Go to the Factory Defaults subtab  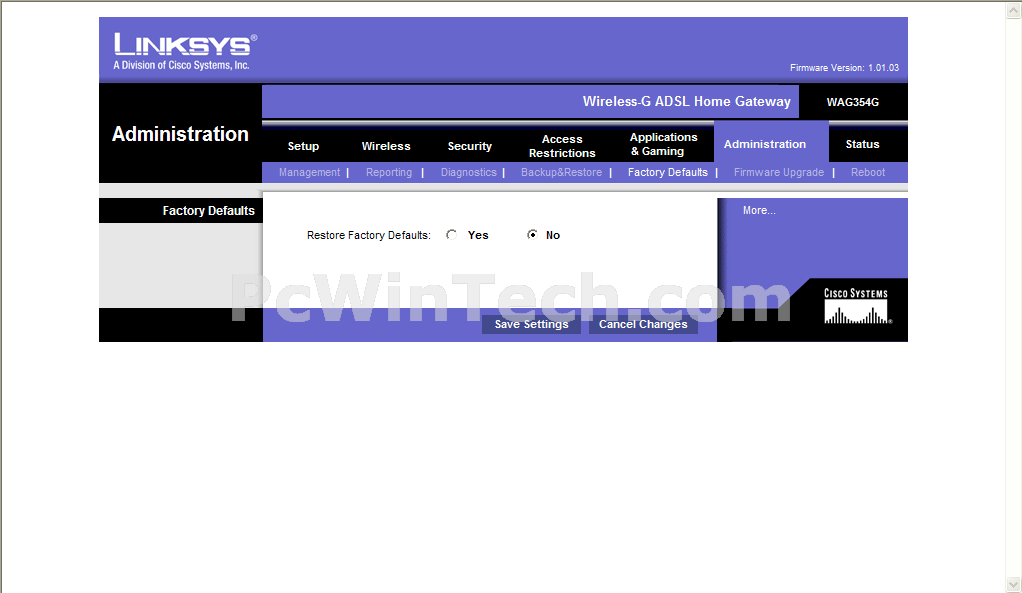[x=667, y=172]
